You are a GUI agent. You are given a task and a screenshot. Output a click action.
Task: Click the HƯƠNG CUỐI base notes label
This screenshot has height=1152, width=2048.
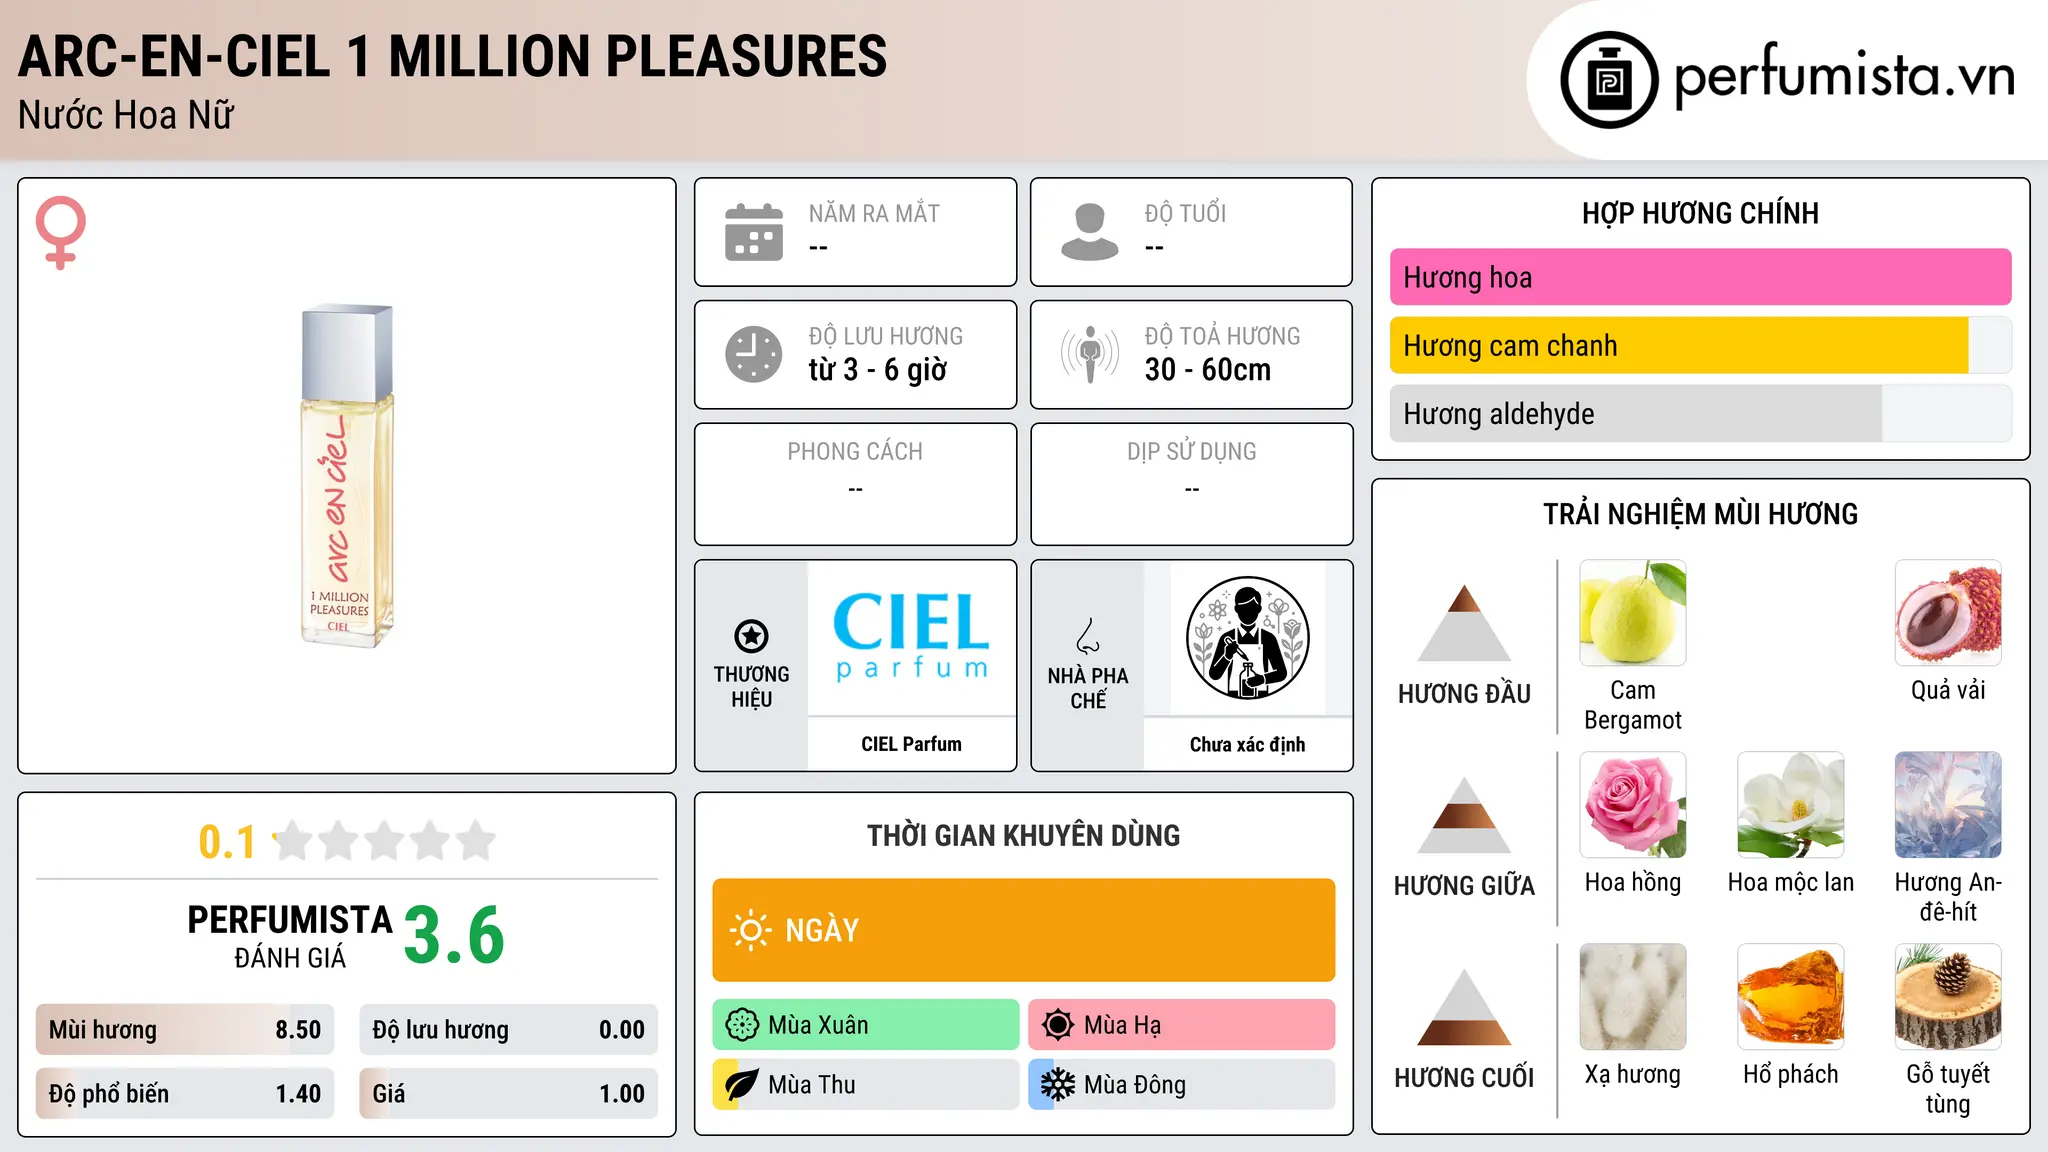(x=1464, y=1077)
